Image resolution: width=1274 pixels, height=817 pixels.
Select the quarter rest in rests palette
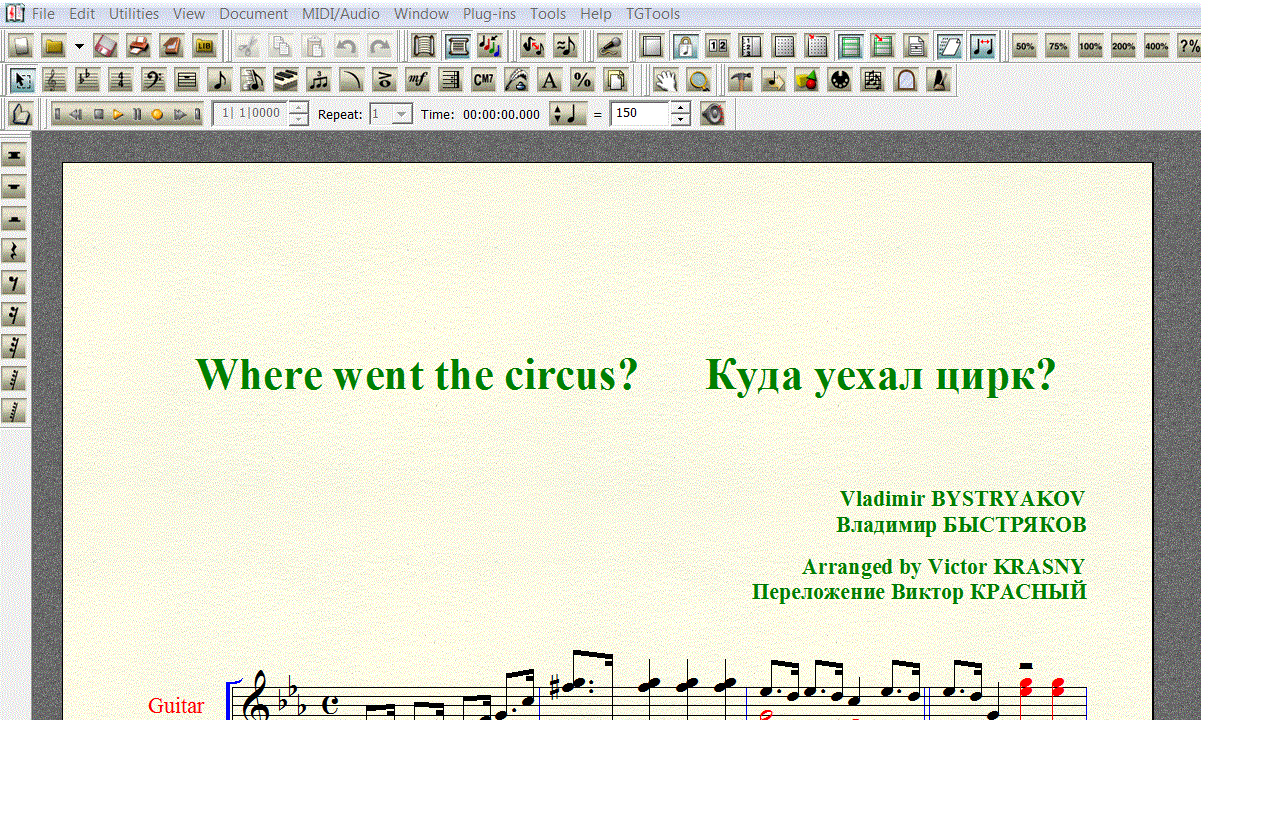tap(14, 251)
